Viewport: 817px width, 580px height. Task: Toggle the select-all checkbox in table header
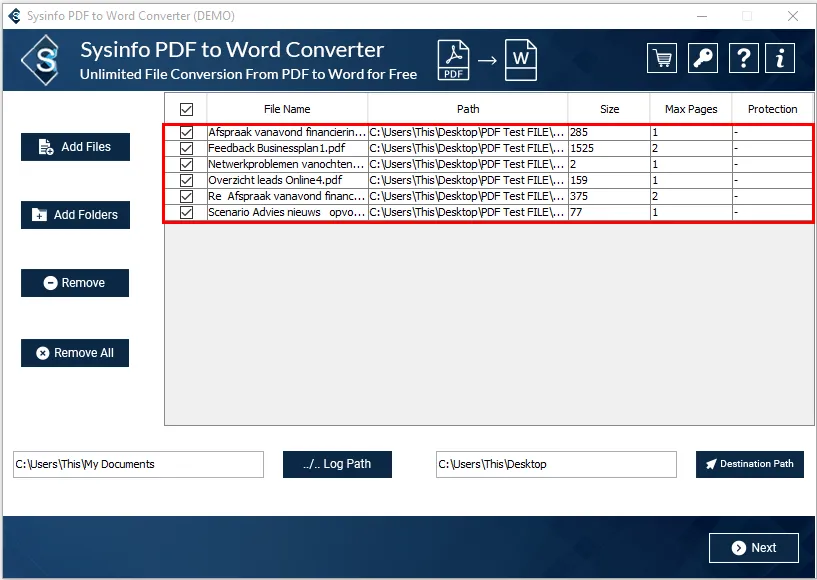coord(186,109)
